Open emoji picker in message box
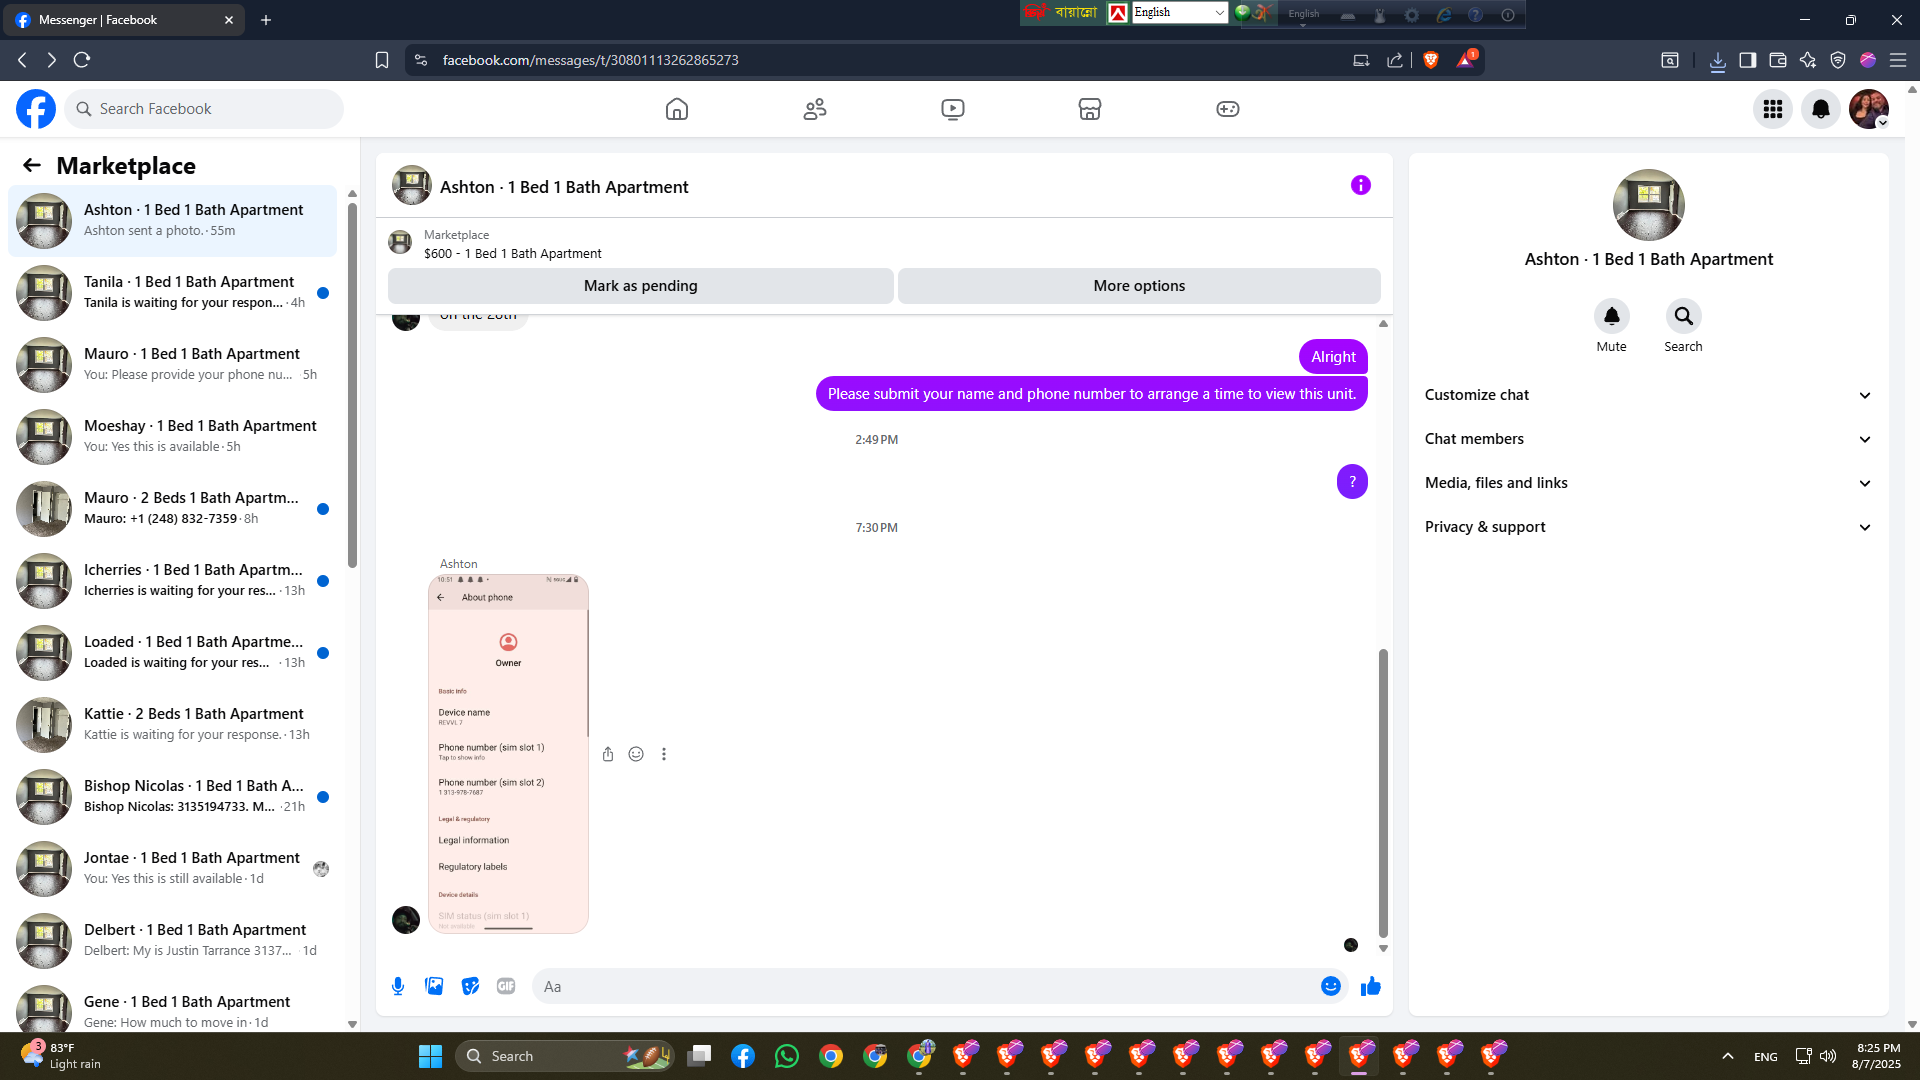The width and height of the screenshot is (1920, 1080). point(1330,986)
